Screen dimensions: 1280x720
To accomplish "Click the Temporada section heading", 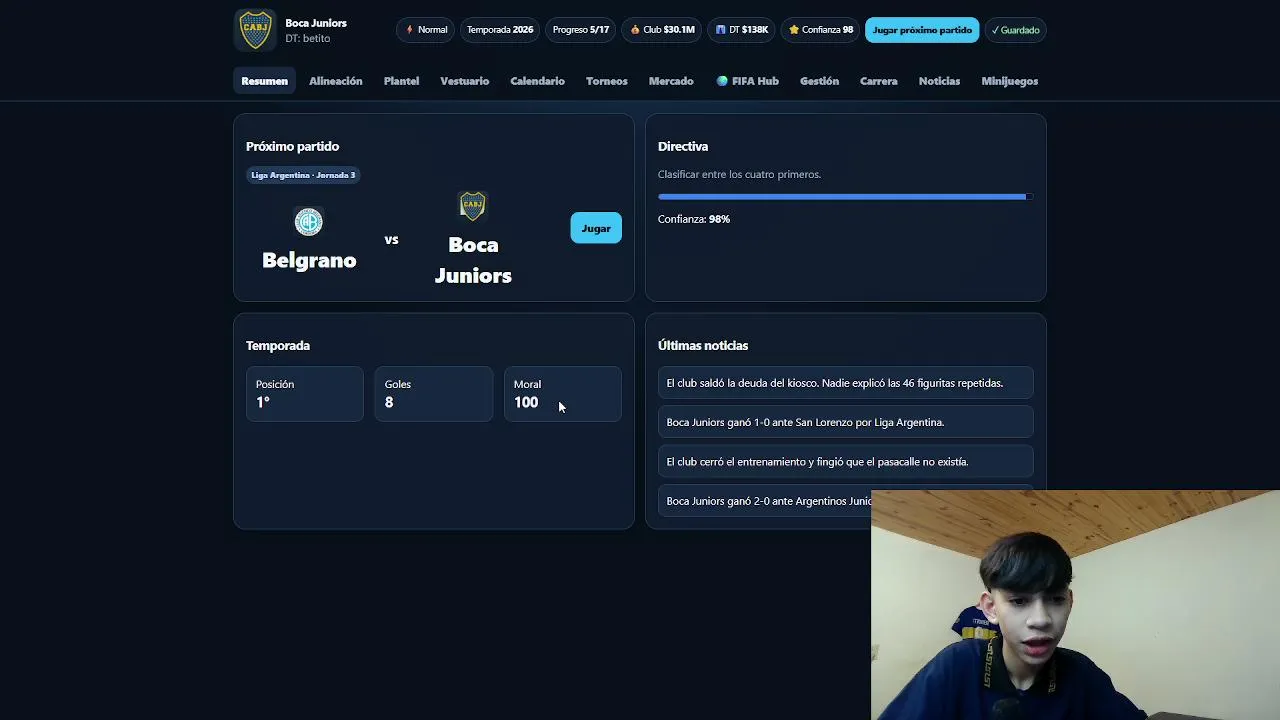I will coord(278,345).
